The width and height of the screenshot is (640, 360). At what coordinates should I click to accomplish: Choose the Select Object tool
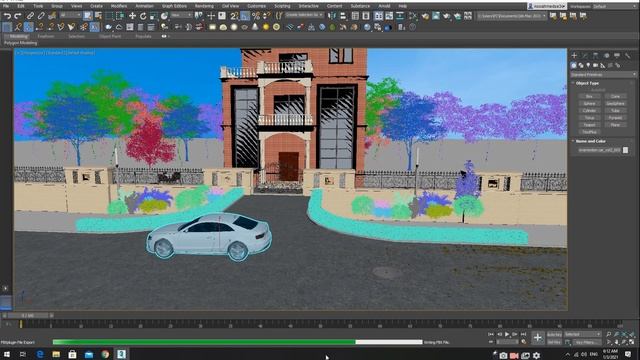tap(88, 16)
